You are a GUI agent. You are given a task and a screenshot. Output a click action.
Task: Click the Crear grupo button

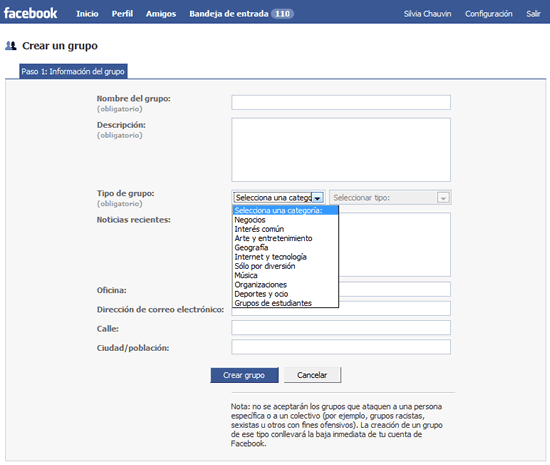pos(244,375)
